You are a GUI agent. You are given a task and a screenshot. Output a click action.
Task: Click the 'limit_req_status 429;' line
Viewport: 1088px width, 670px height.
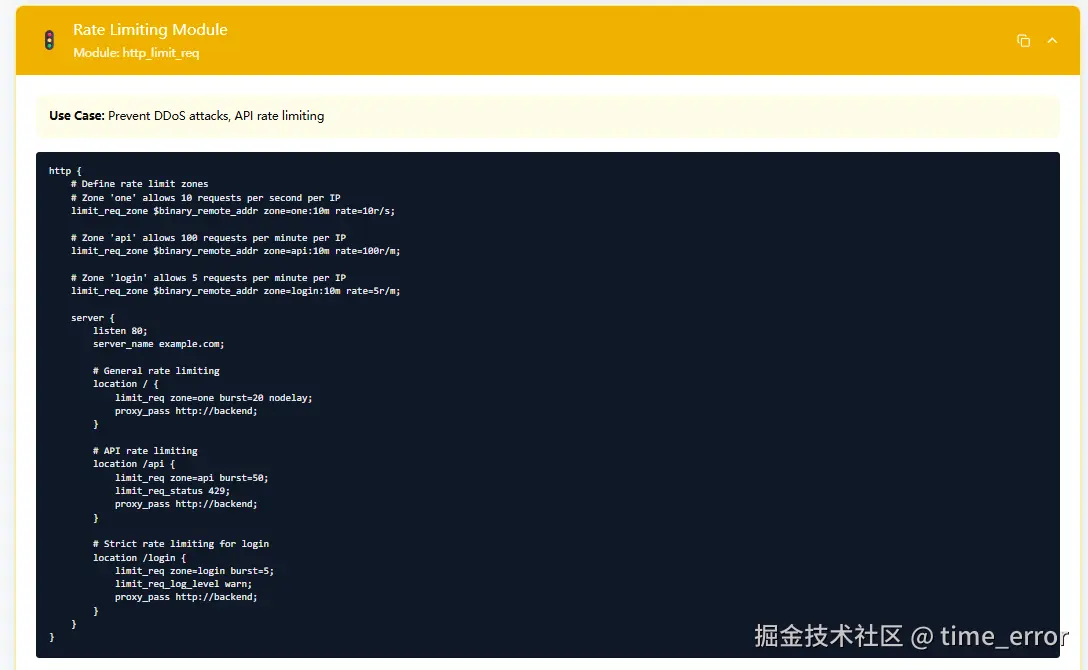172,491
